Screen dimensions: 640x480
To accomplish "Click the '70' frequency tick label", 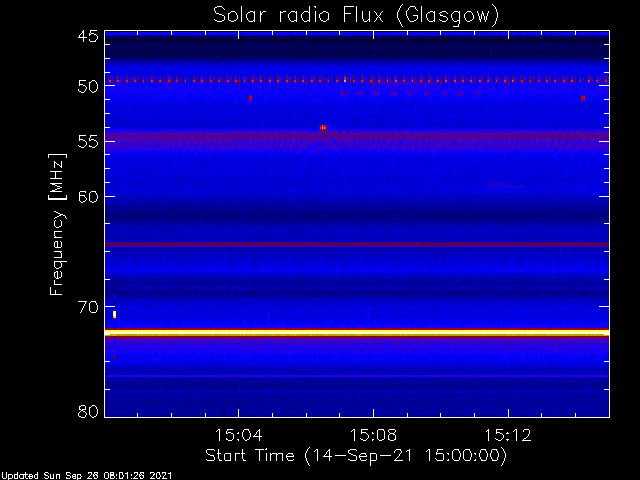I will [88, 307].
